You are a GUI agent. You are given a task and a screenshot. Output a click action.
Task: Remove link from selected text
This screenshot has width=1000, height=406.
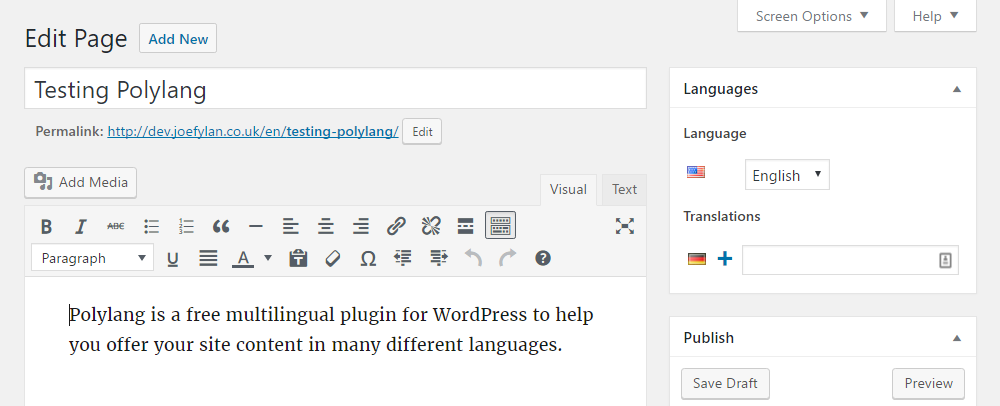click(x=431, y=226)
